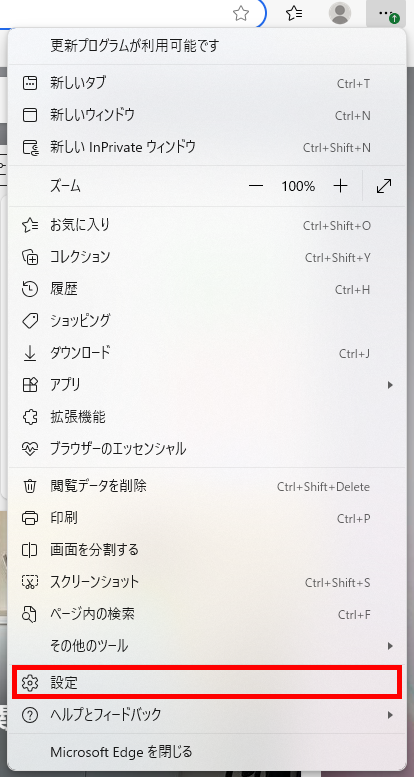Open コレクション menu item
The width and height of the screenshot is (414, 777).
[207, 257]
